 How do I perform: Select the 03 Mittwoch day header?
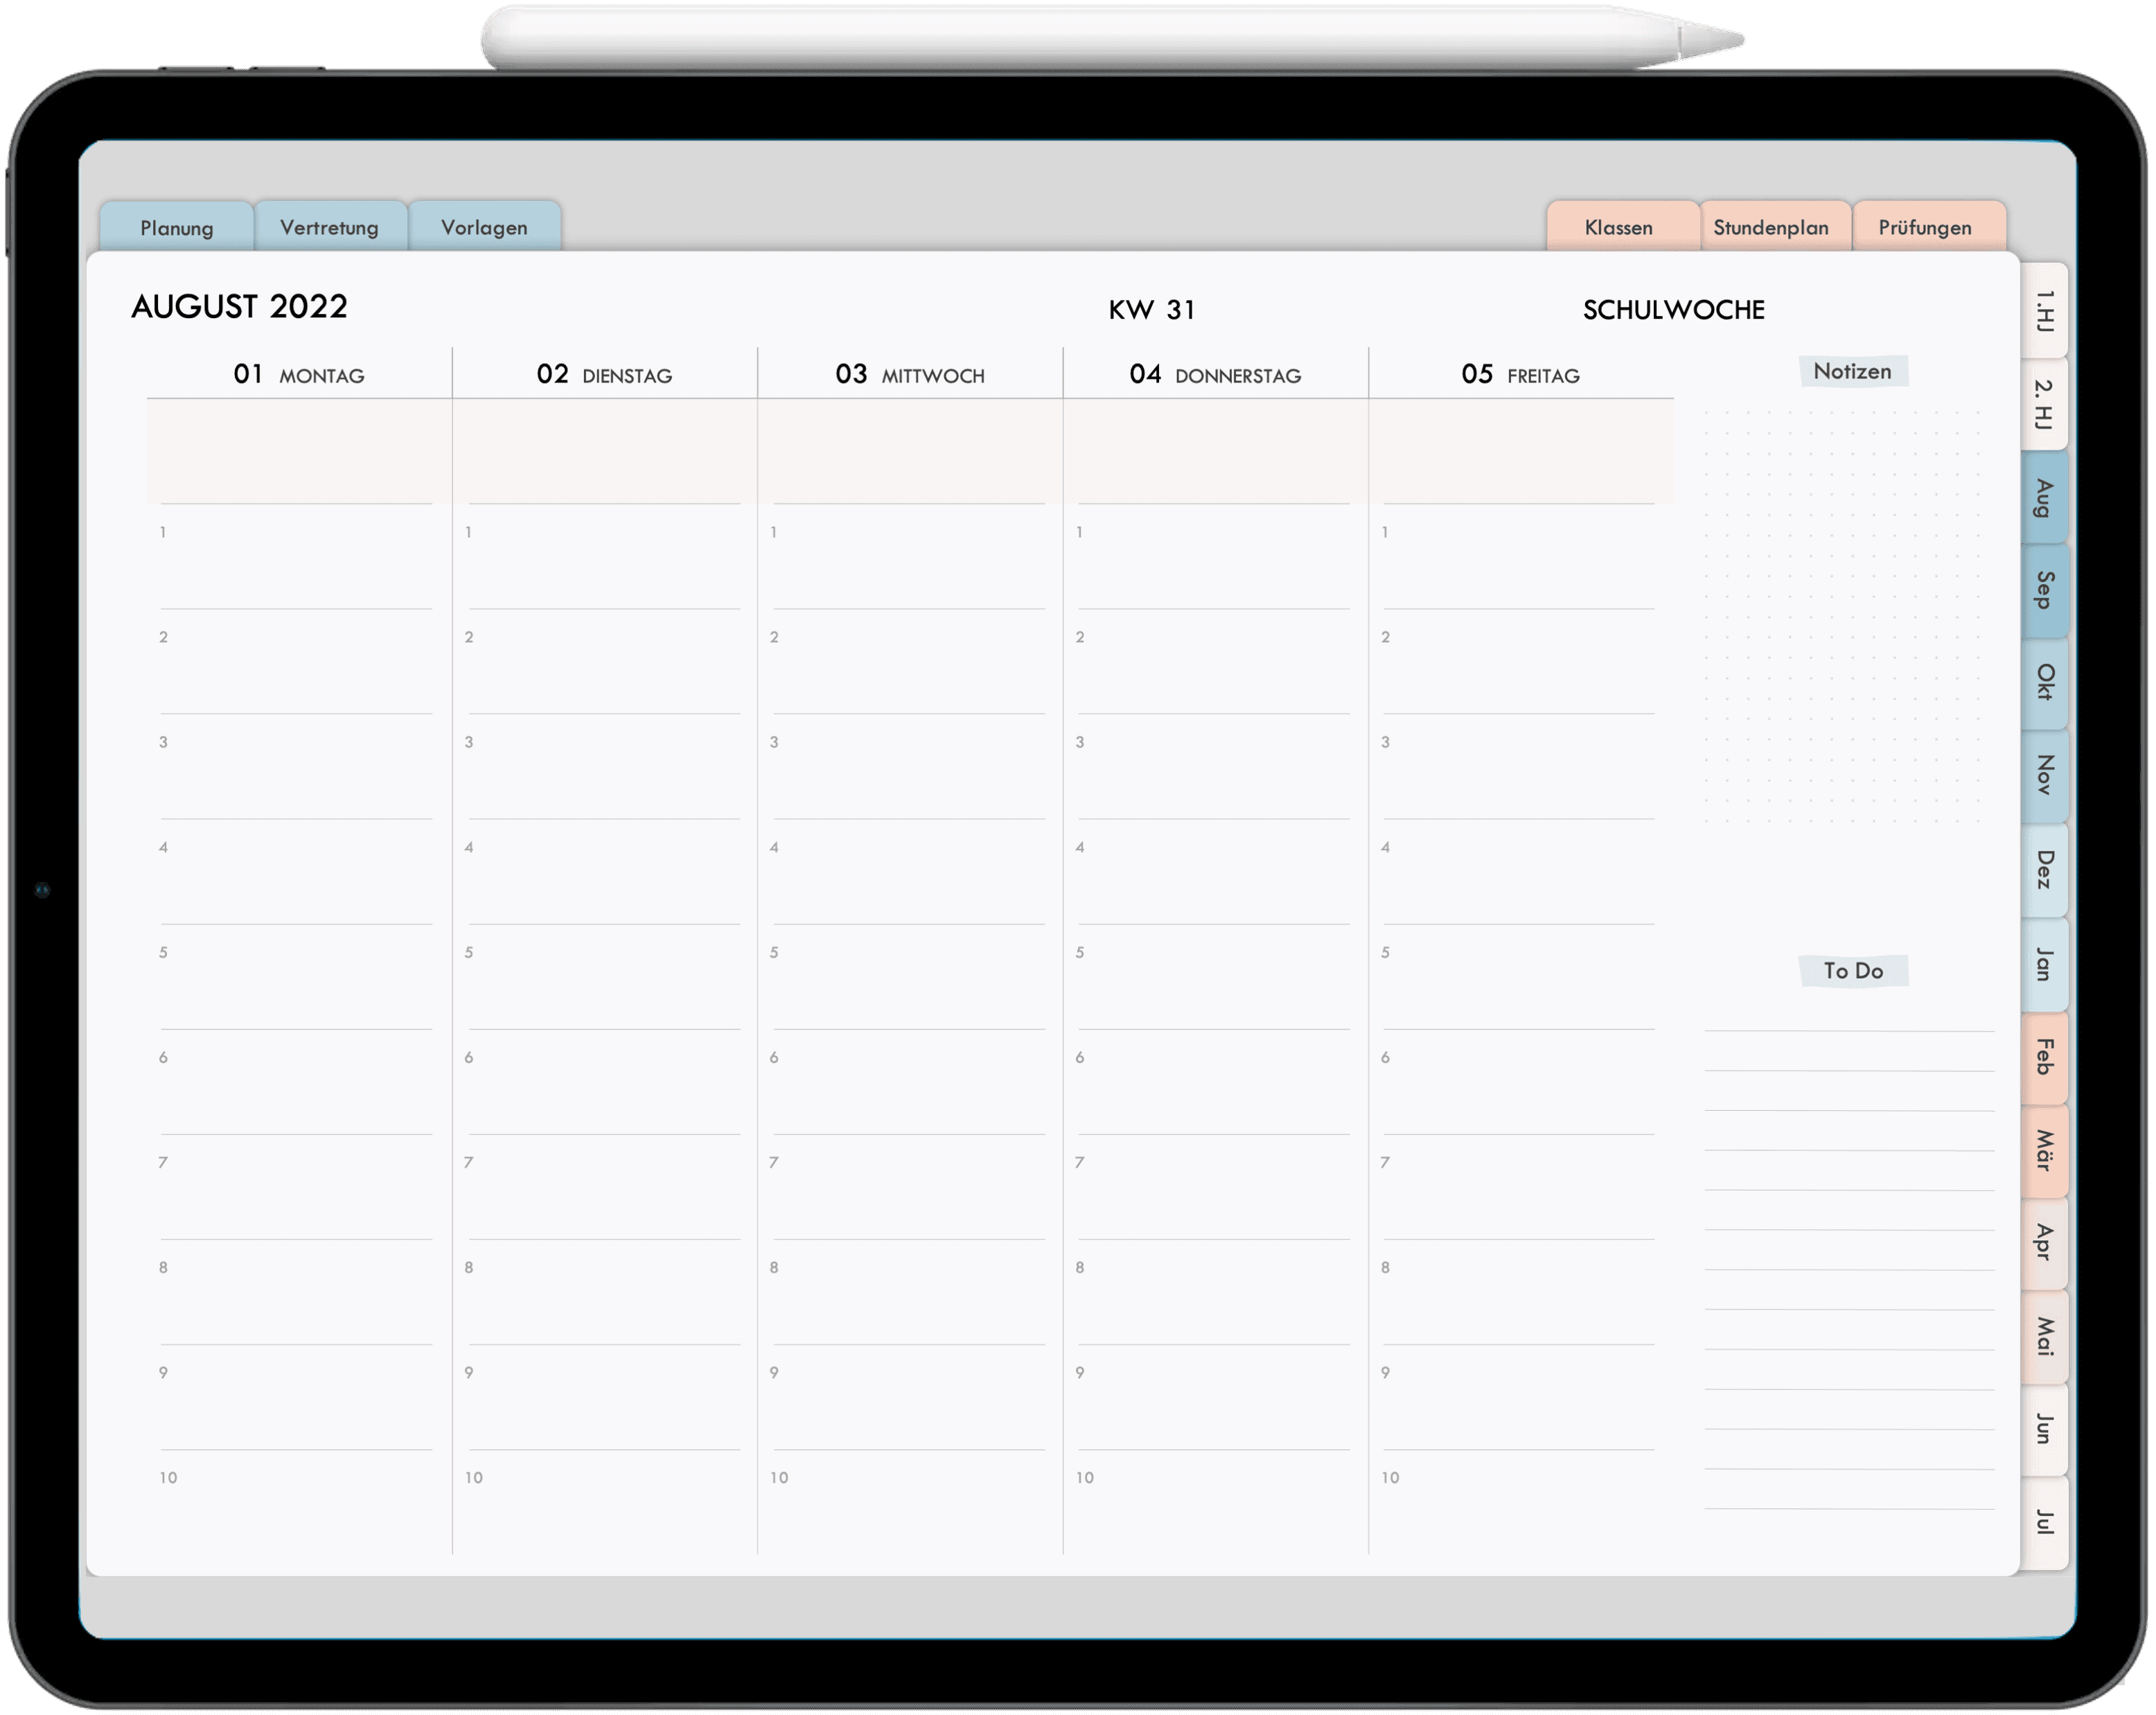[910, 375]
